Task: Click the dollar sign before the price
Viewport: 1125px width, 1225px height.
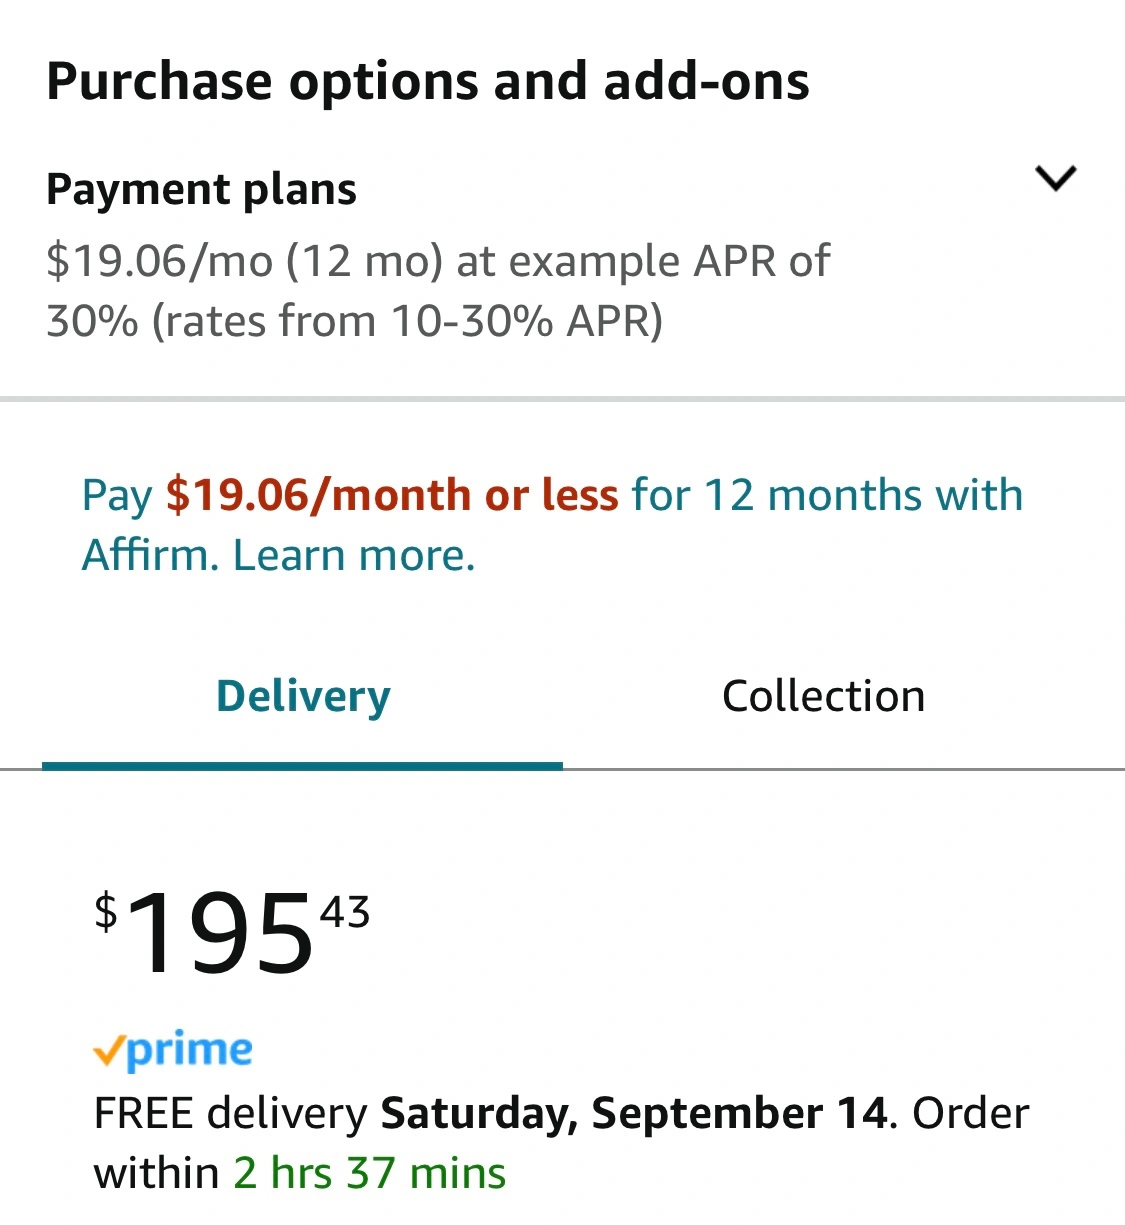Action: pos(105,913)
